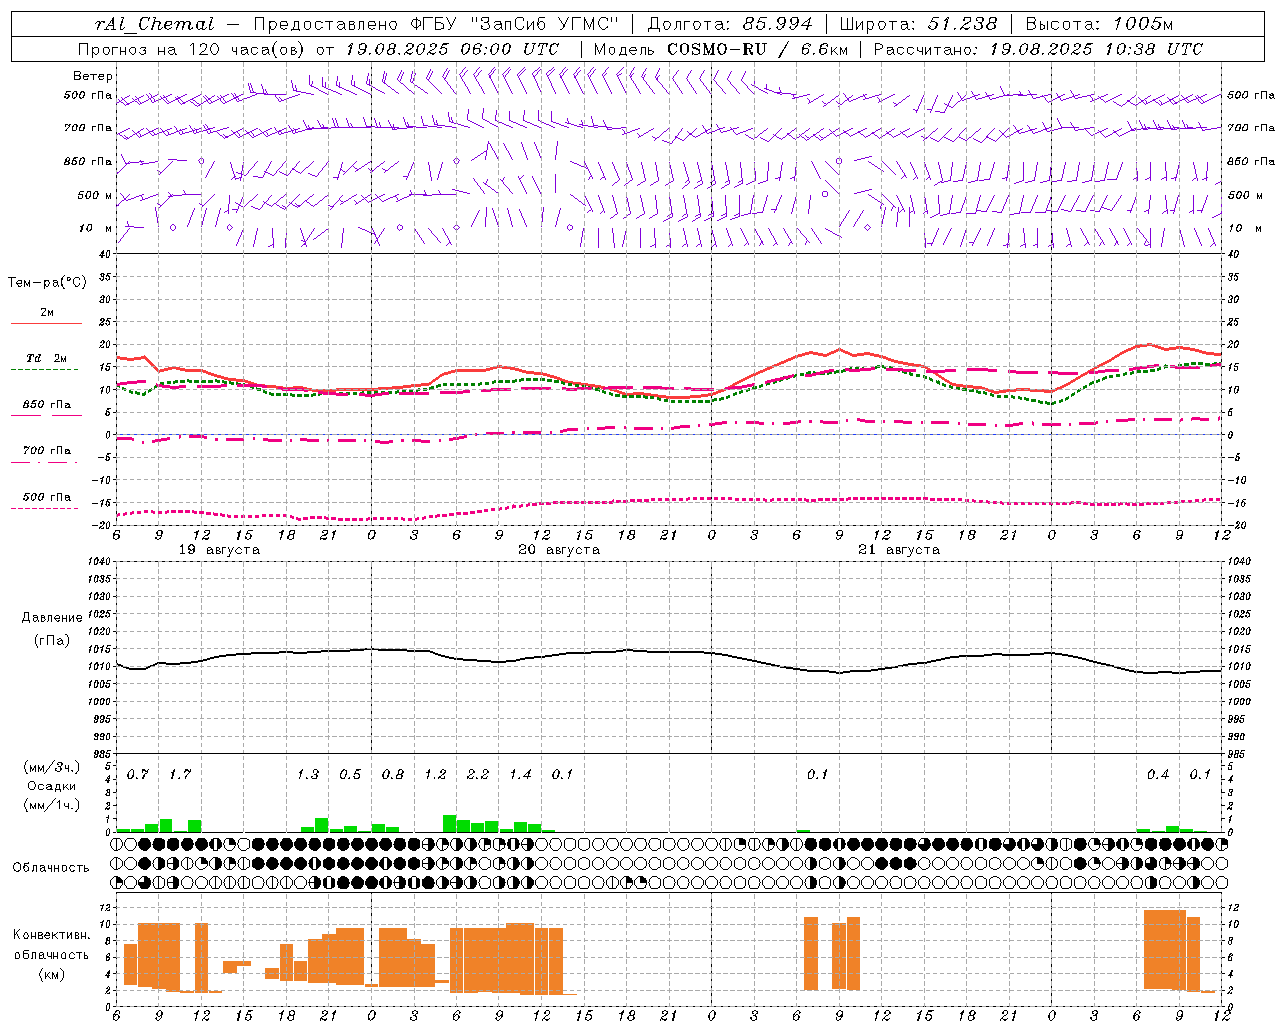Click the 1.4 precipitation amount value
The image size is (1280, 1024).
click(520, 774)
